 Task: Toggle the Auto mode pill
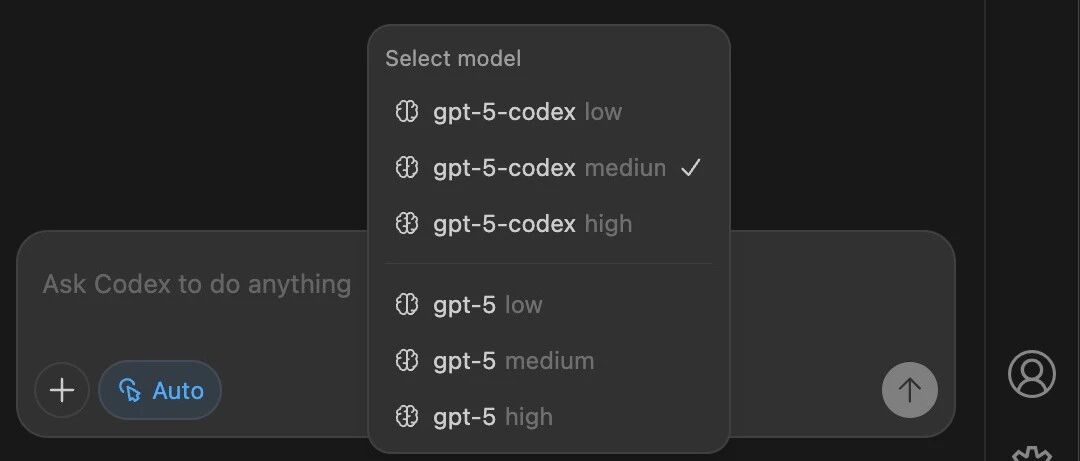tap(160, 390)
